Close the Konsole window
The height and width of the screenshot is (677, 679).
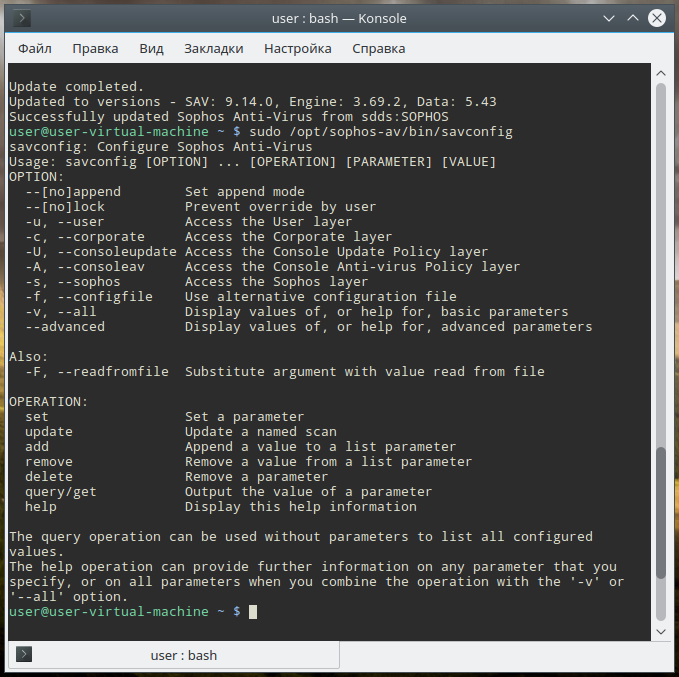(x=656, y=18)
